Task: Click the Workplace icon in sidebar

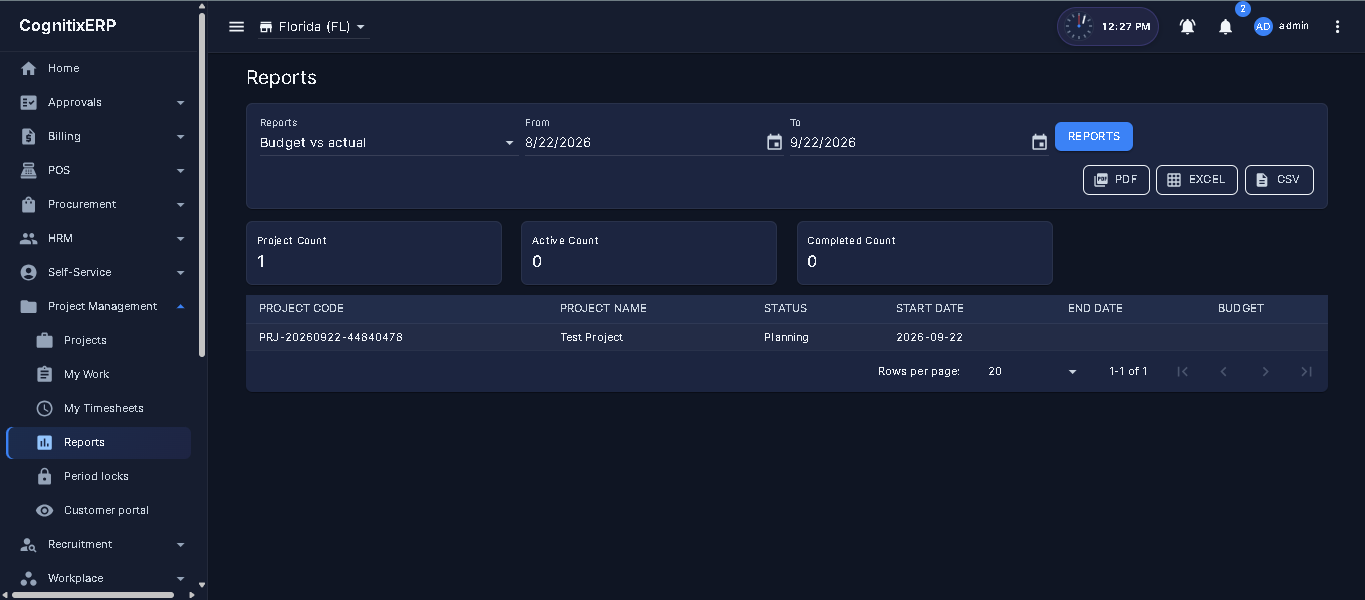Action: click(x=28, y=578)
